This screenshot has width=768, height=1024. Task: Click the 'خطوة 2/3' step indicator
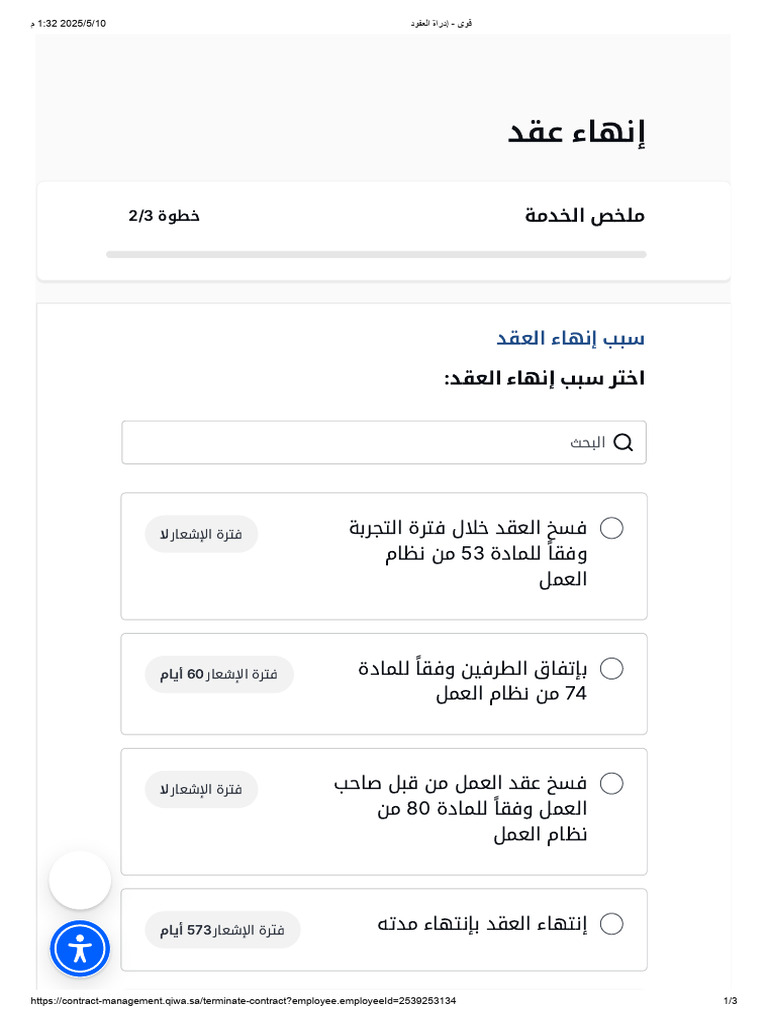click(x=164, y=216)
